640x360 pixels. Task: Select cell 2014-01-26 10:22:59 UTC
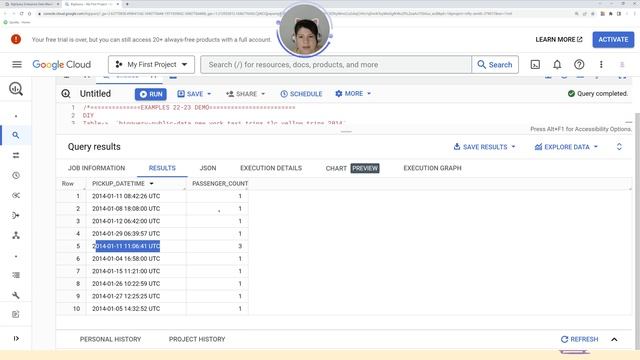pos(126,284)
